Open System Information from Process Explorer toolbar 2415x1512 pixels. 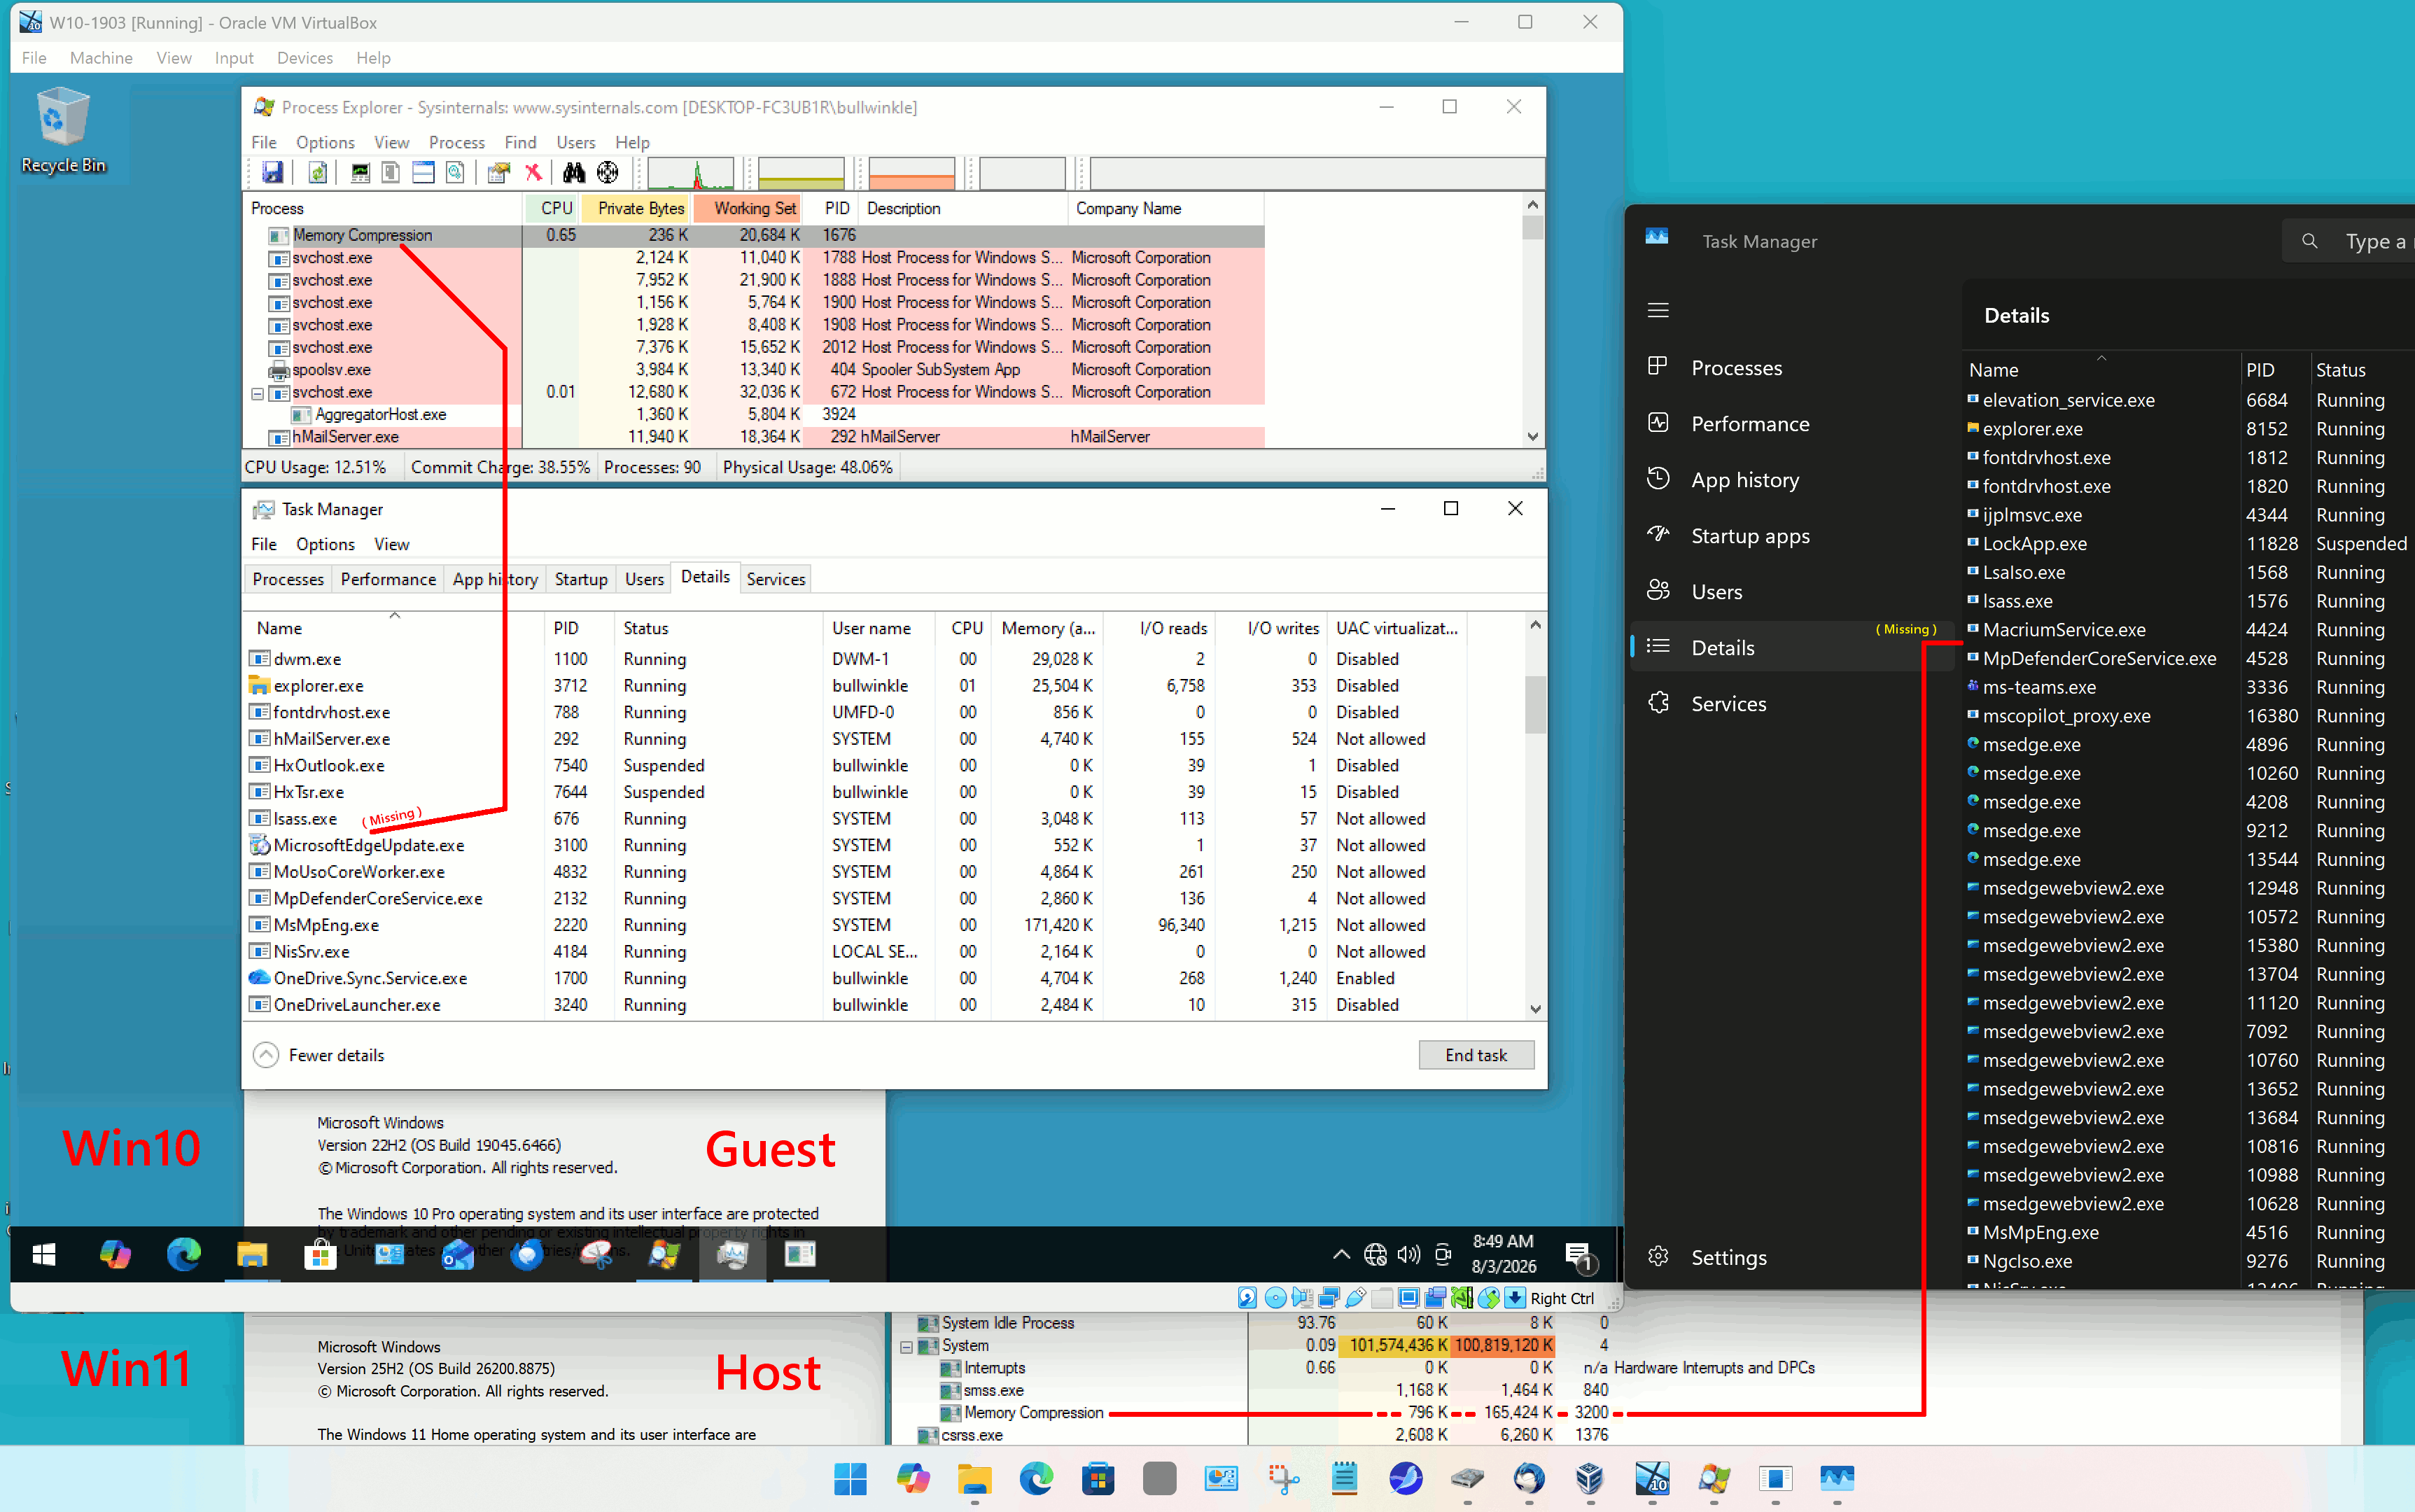point(360,173)
